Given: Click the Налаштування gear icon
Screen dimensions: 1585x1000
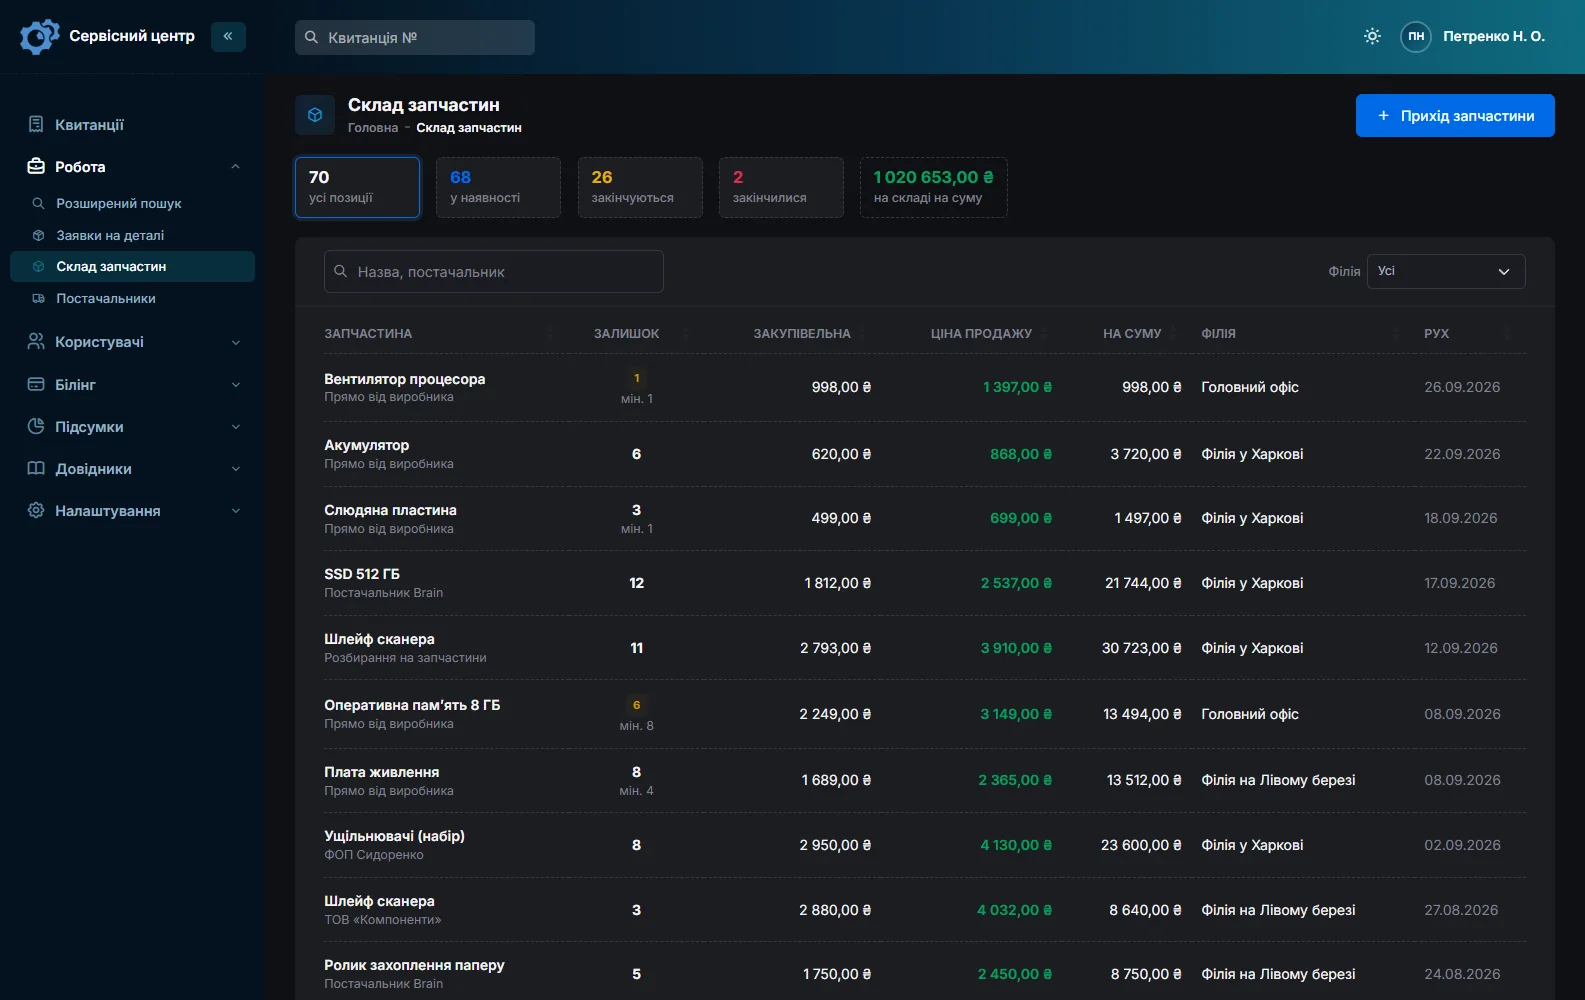Looking at the screenshot, I should [x=36, y=510].
